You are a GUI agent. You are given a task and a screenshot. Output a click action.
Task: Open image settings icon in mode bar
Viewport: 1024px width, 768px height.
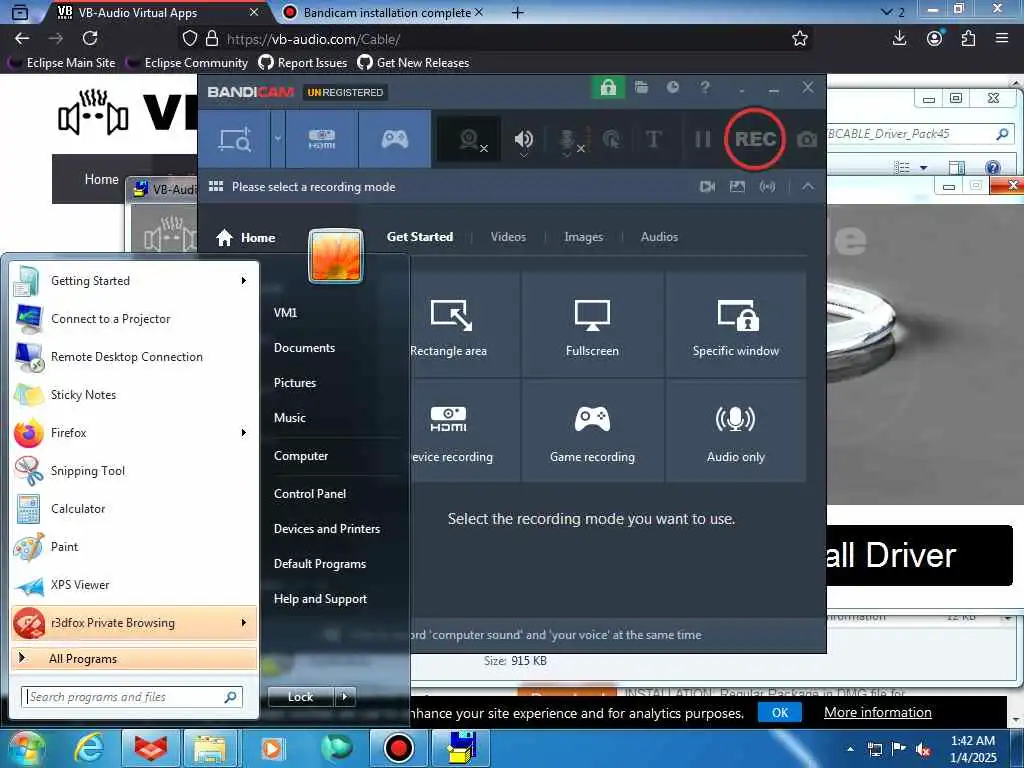(737, 187)
